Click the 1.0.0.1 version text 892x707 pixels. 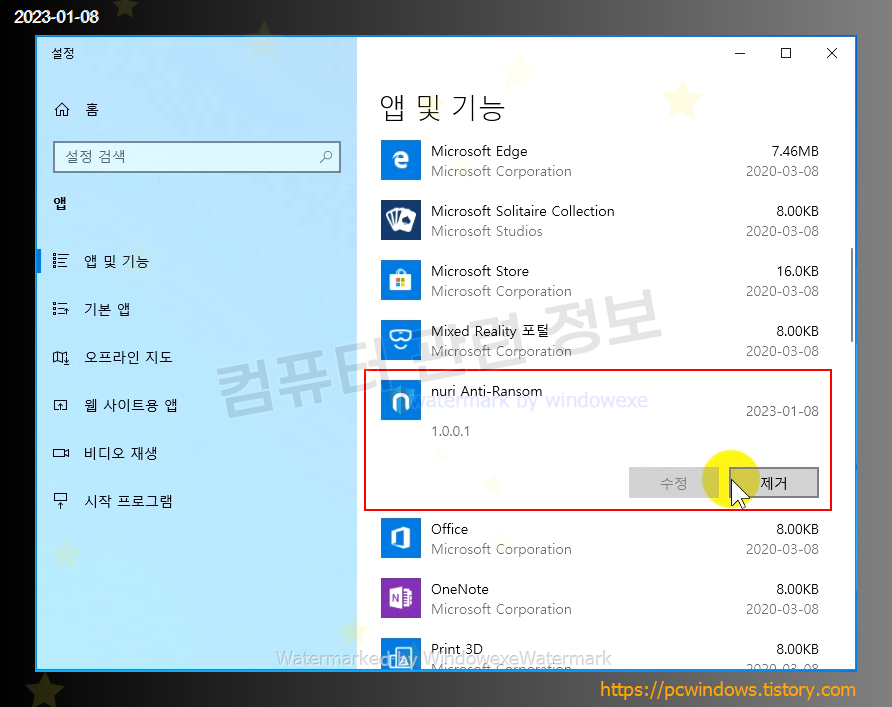[451, 431]
